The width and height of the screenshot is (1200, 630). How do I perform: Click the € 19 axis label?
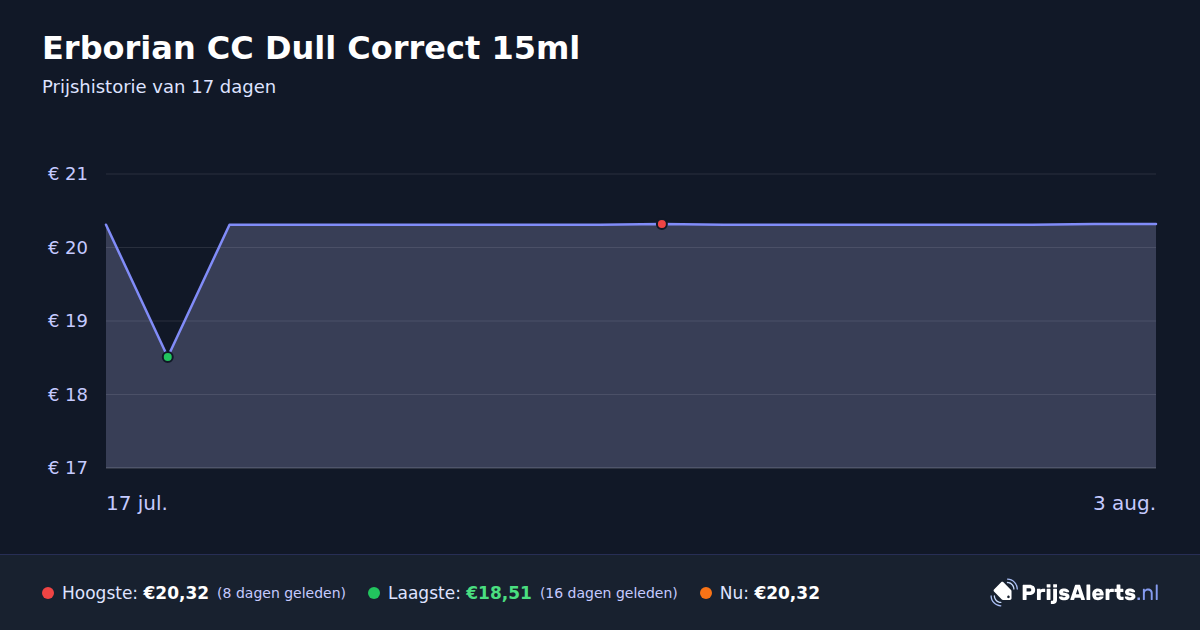[x=68, y=321]
